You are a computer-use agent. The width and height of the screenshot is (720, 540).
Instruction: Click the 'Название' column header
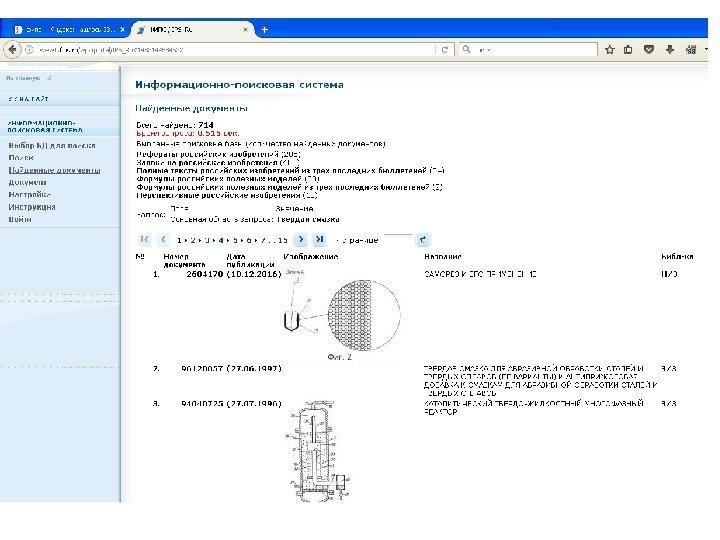pos(443,257)
